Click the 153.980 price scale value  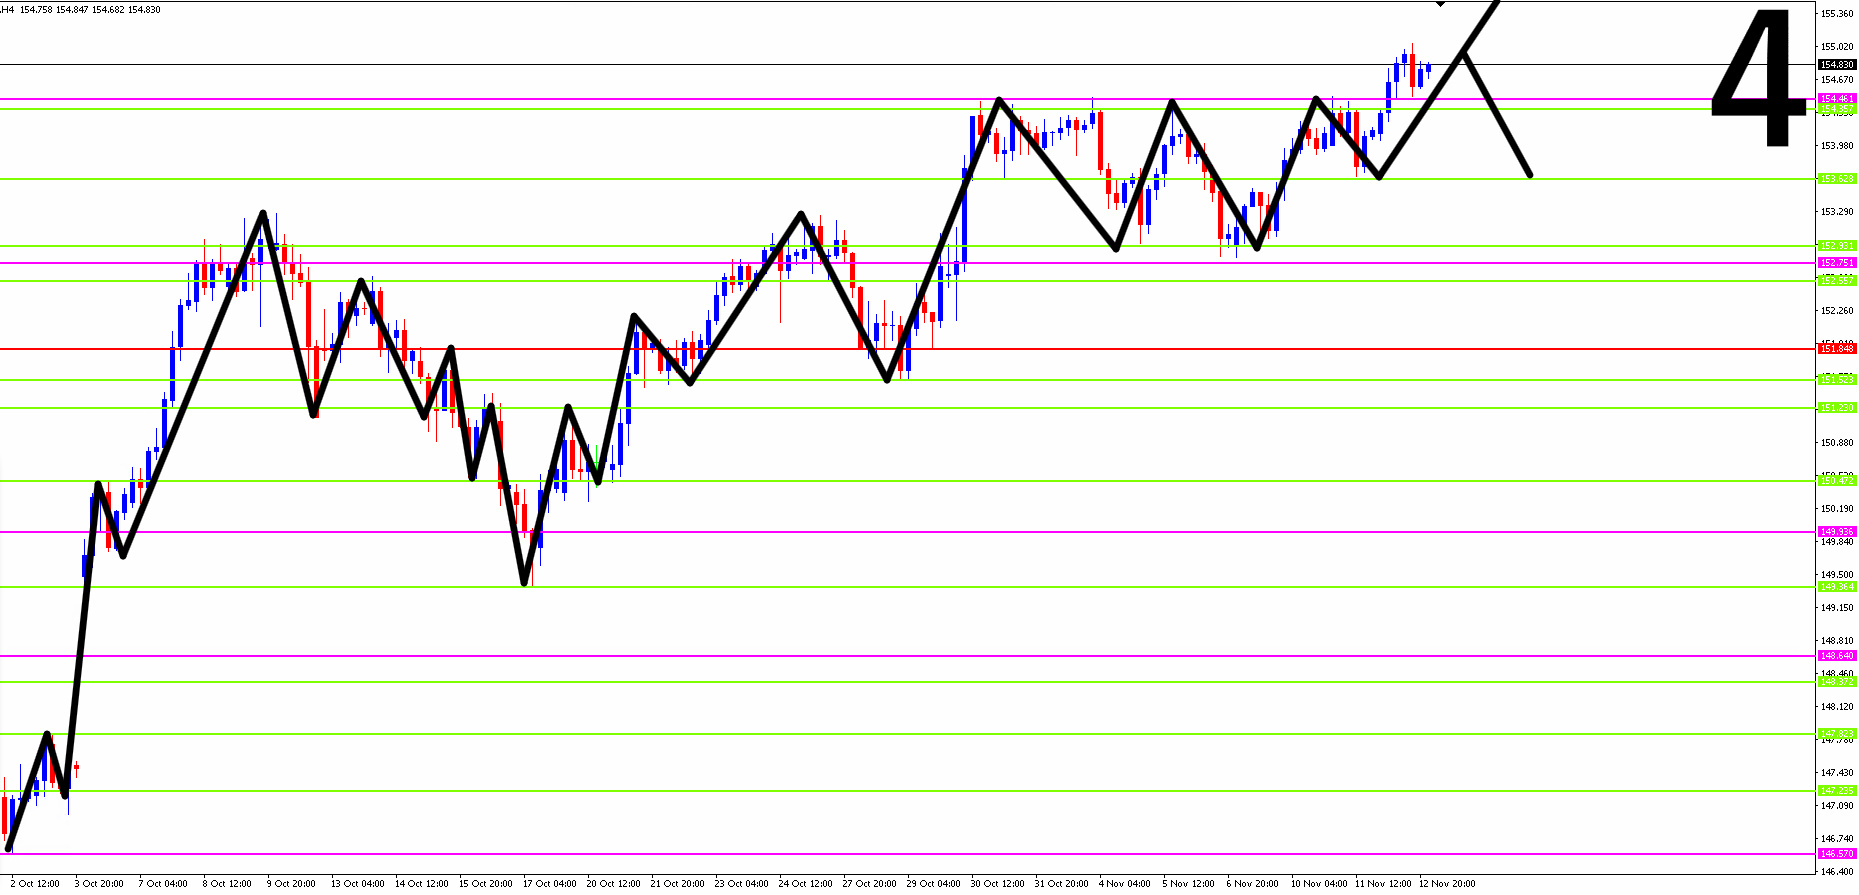click(x=1838, y=146)
